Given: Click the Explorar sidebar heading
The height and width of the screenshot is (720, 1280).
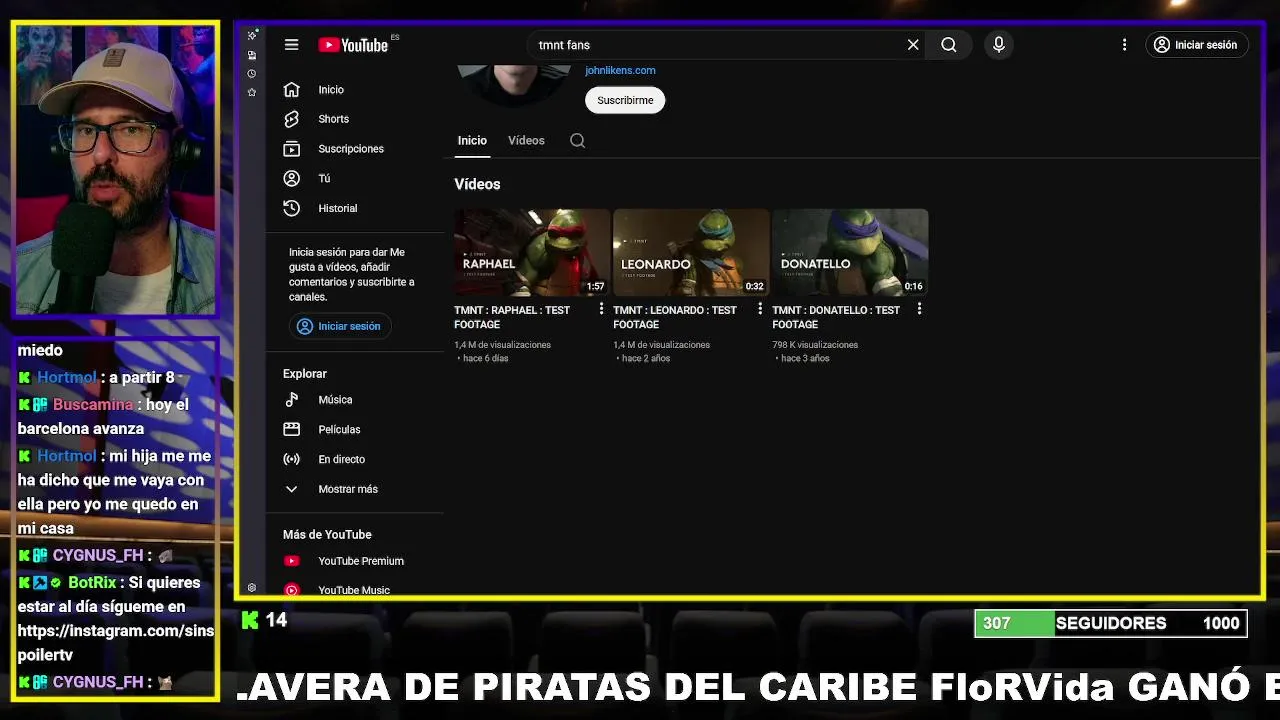Looking at the screenshot, I should tap(305, 374).
